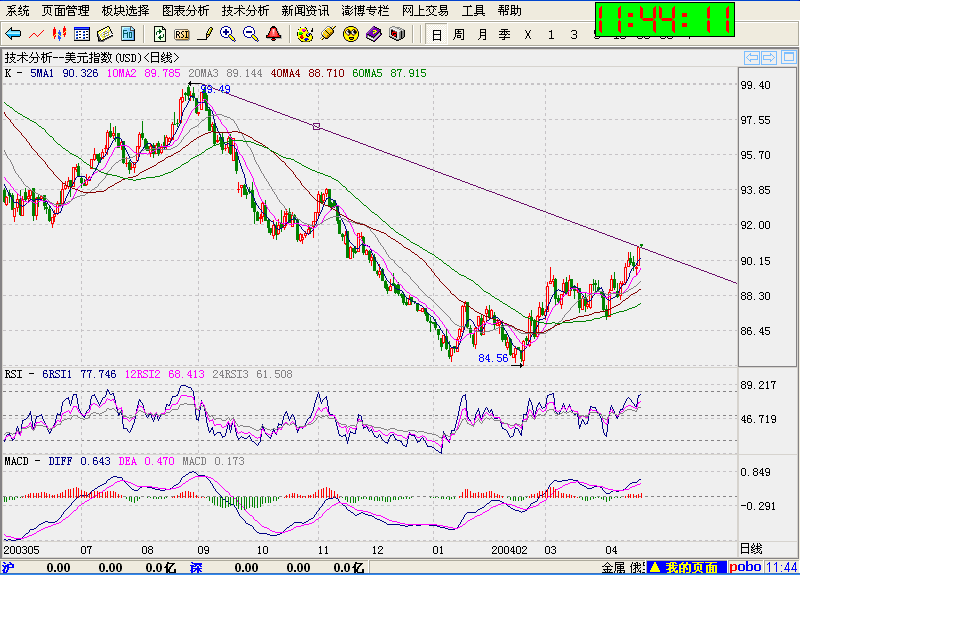Go to previous chart arrow button
Image resolution: width=978 pixels, height=619 pixels.
tap(752, 57)
